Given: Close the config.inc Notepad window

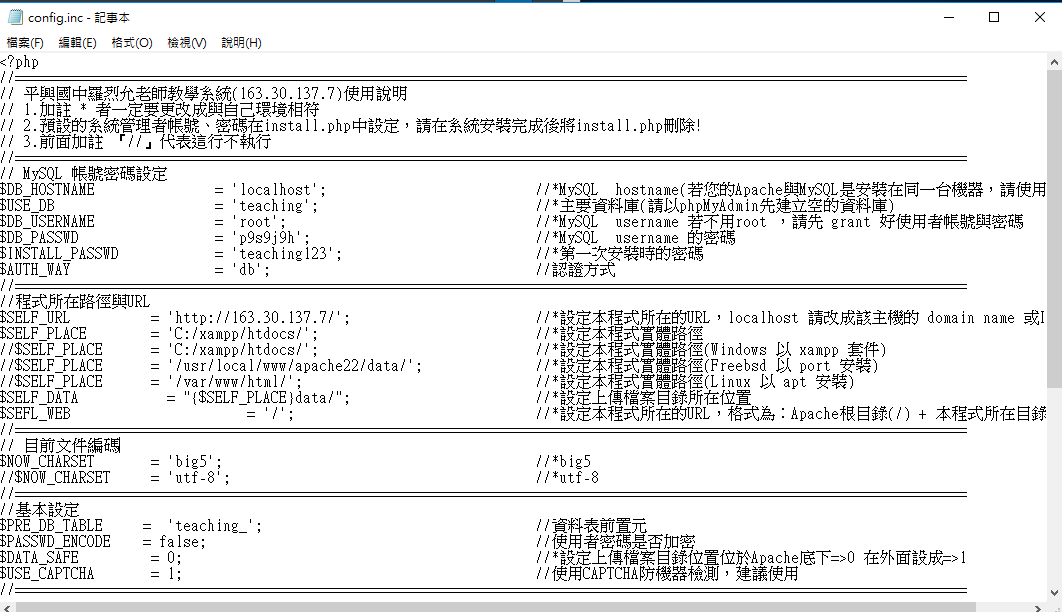Looking at the screenshot, I should click(1040, 17).
